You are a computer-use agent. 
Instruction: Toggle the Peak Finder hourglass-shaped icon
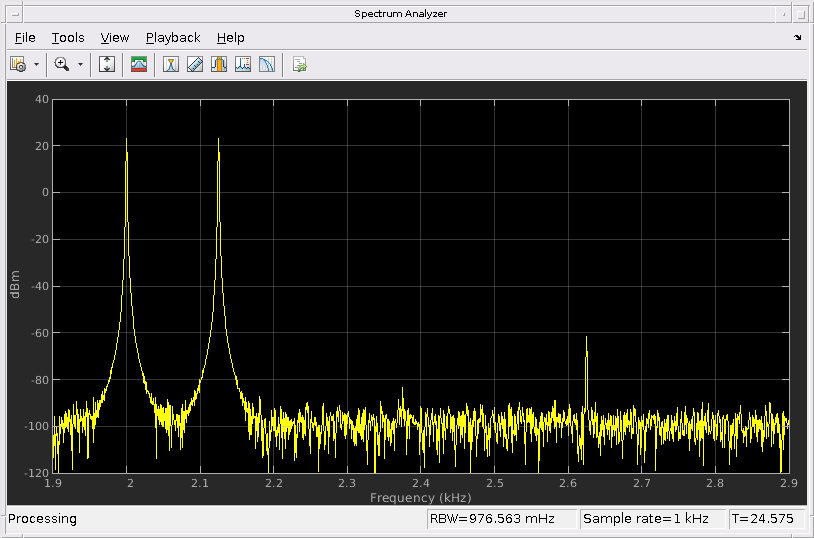tap(171, 64)
